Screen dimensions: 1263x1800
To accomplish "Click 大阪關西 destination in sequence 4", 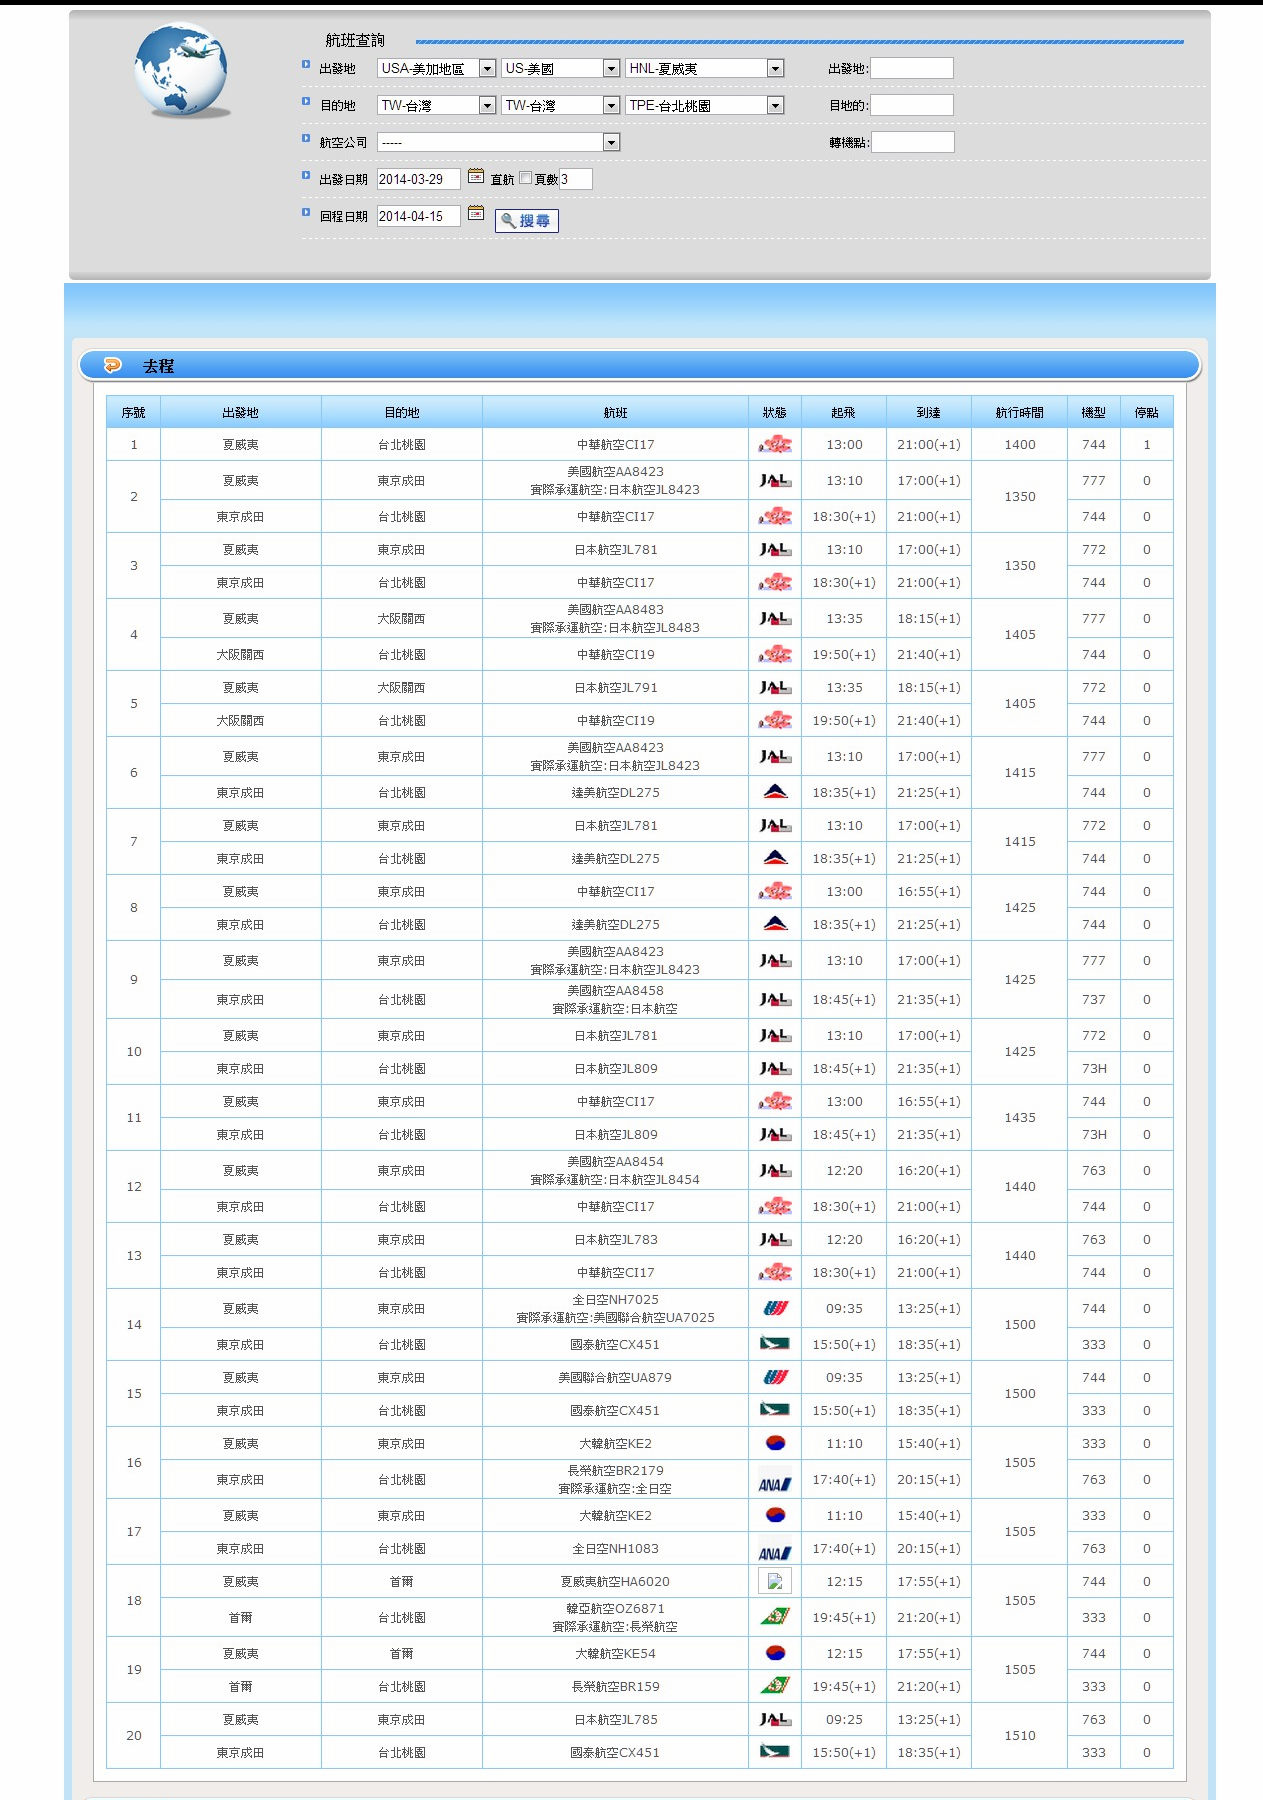I will click(x=401, y=619).
